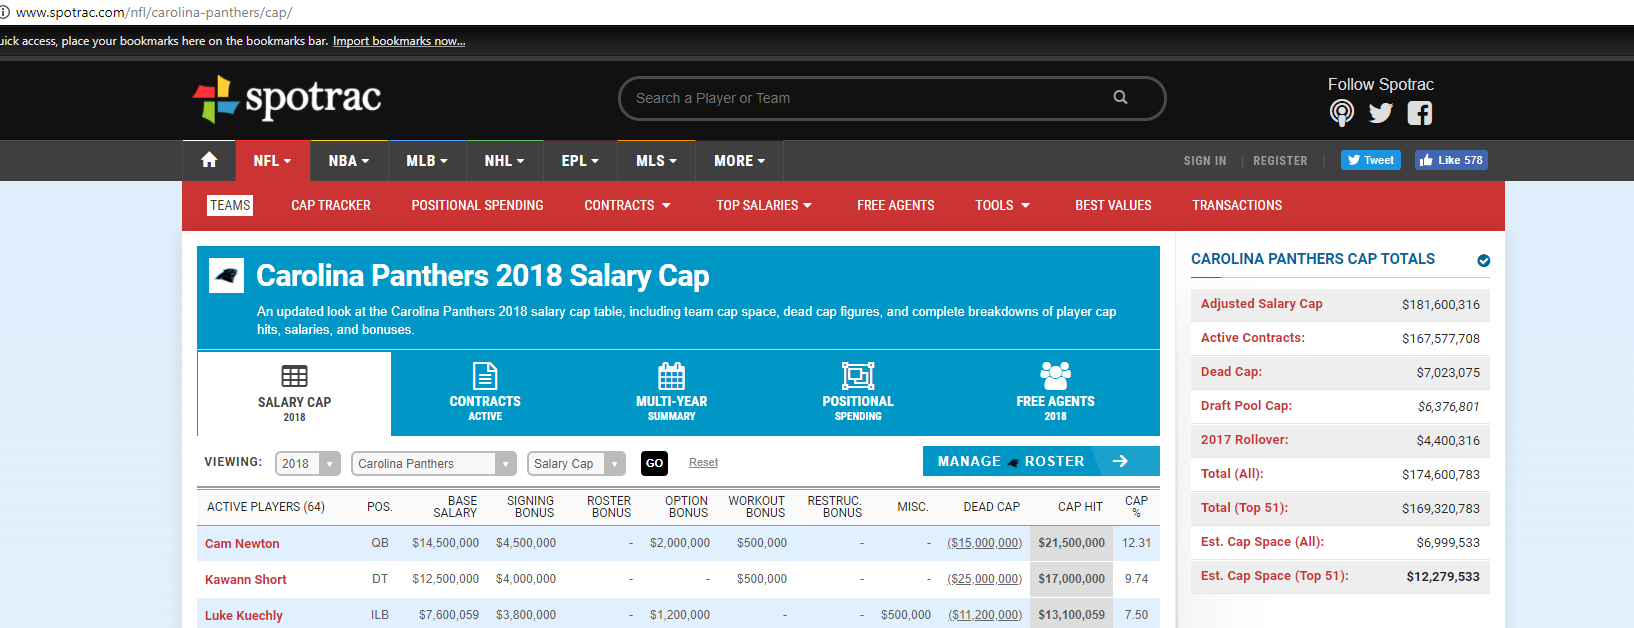This screenshot has width=1634, height=628.
Task: Click the search magnifying glass icon
Action: pyautogui.click(x=1120, y=98)
